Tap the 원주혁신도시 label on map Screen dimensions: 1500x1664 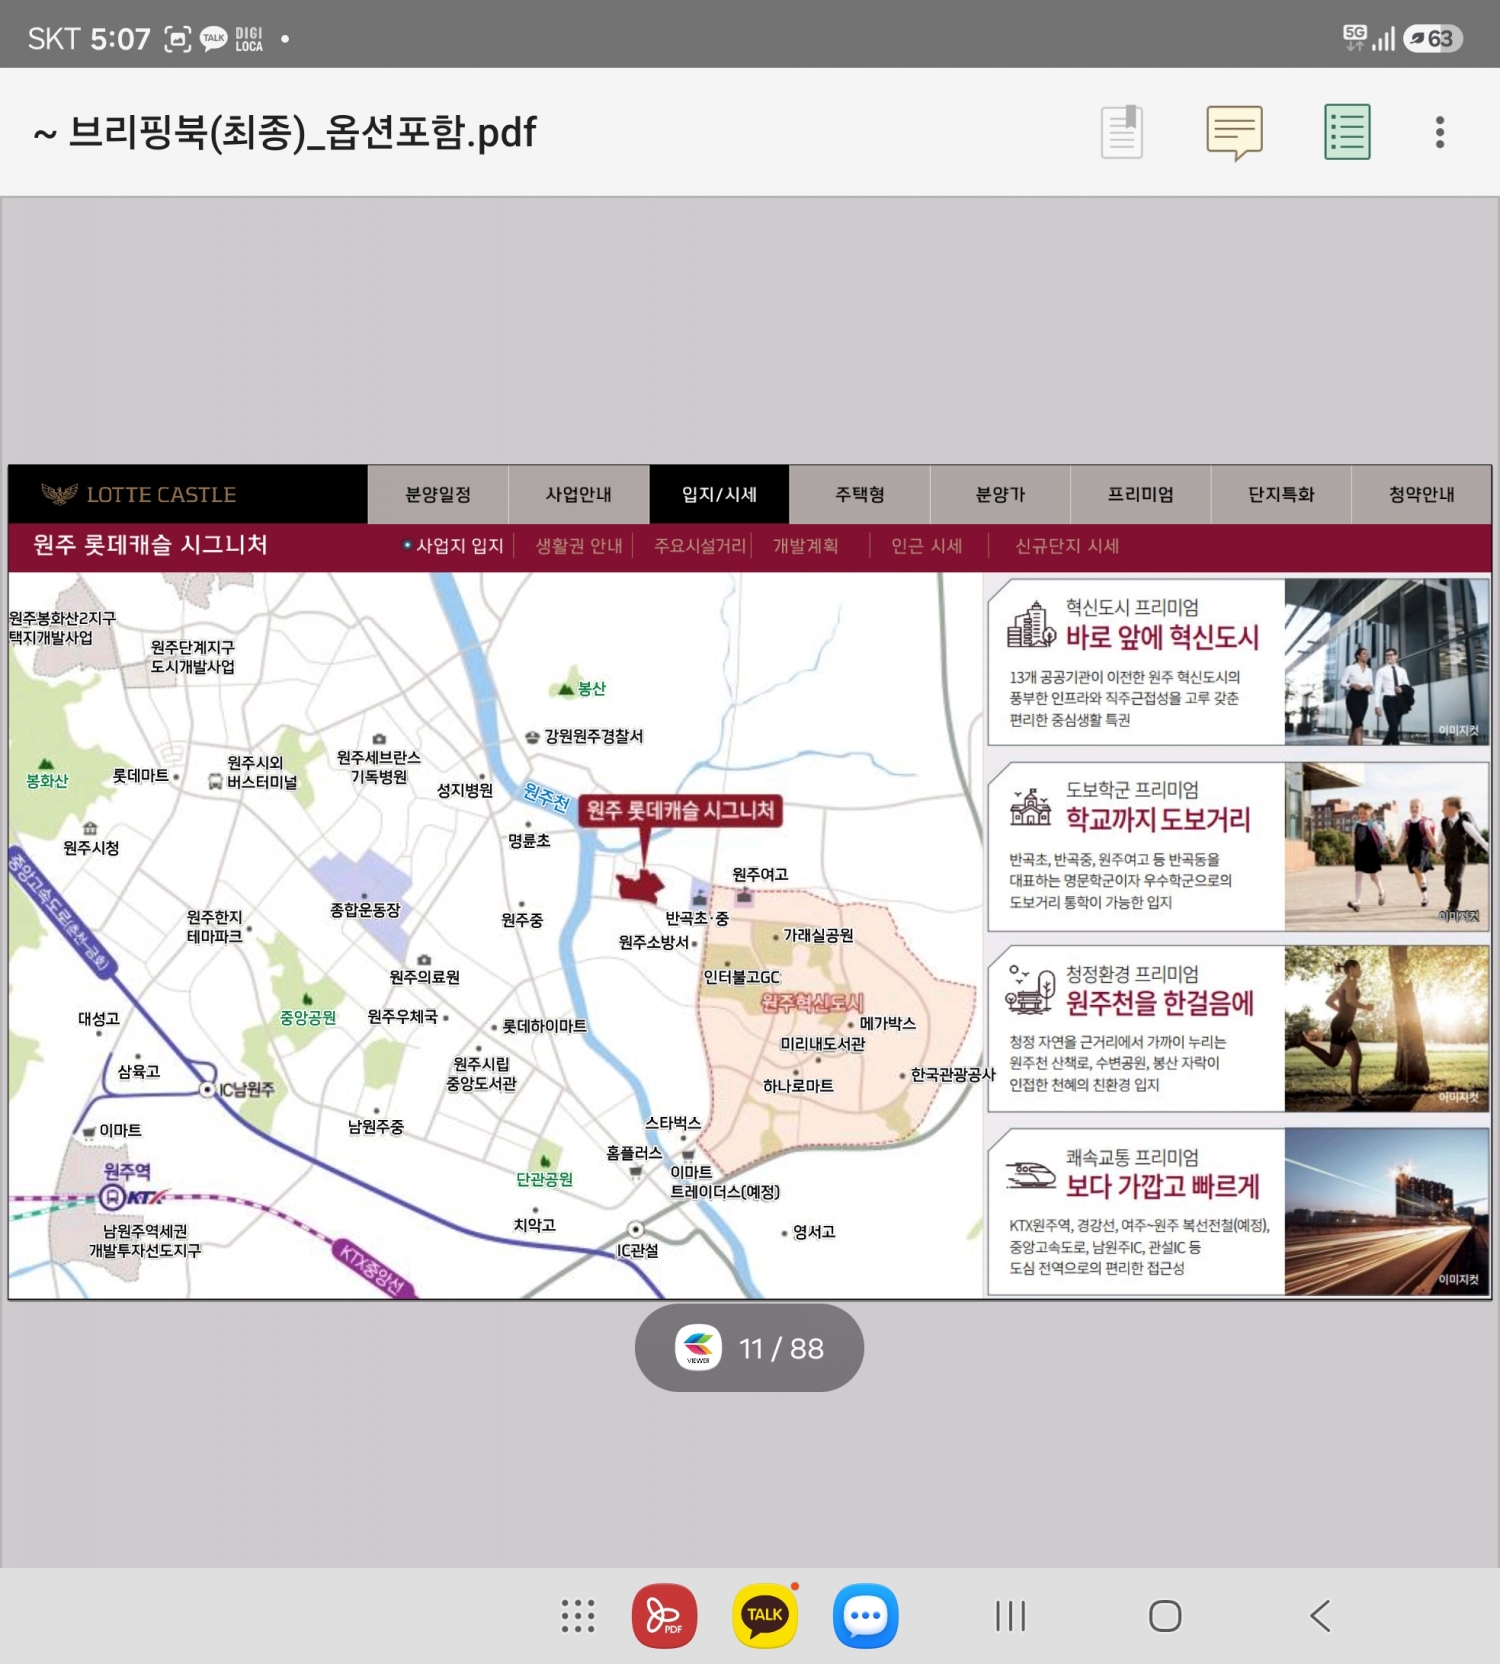click(812, 1002)
